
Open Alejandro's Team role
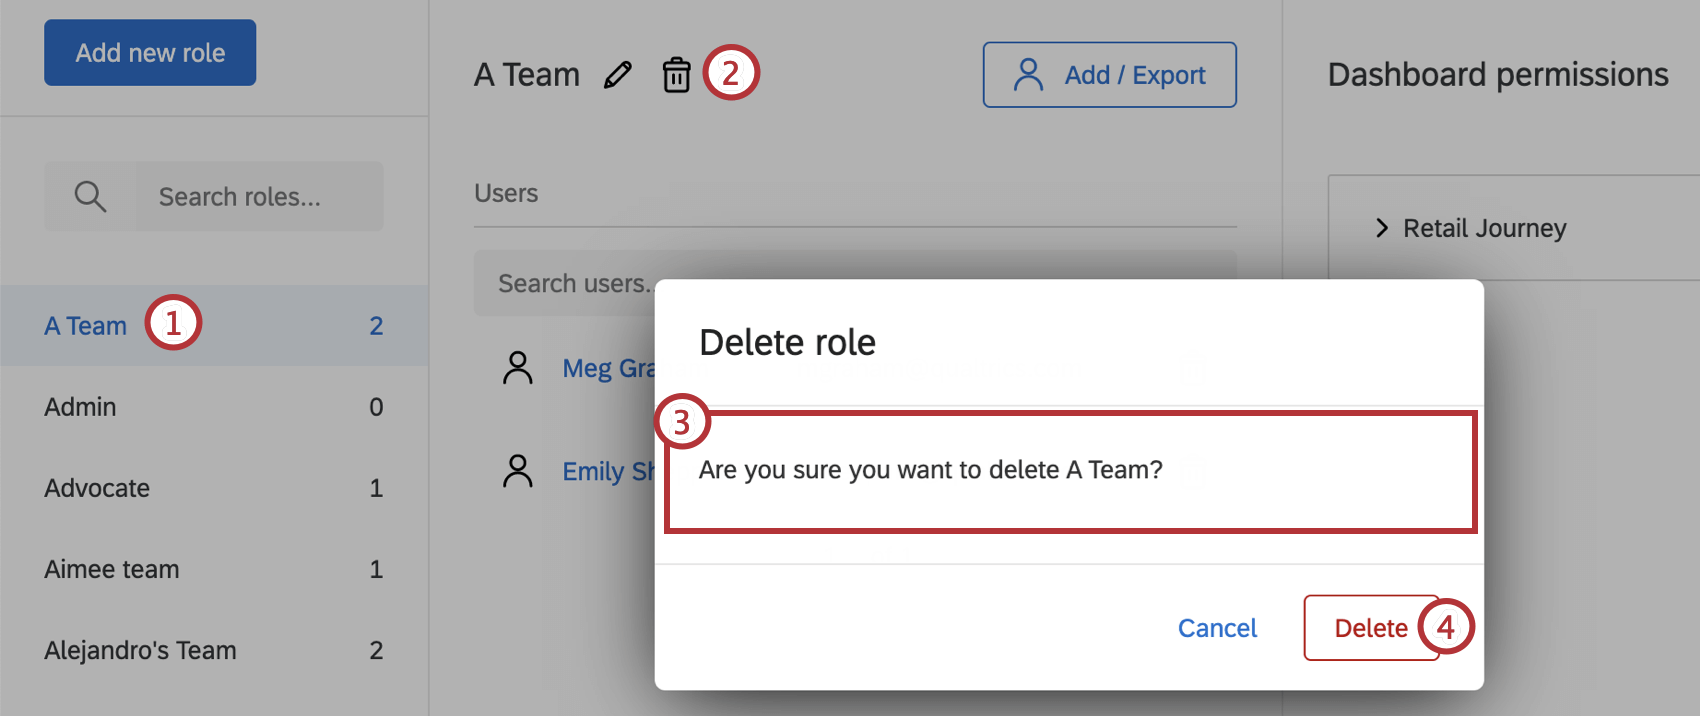pyautogui.click(x=140, y=650)
